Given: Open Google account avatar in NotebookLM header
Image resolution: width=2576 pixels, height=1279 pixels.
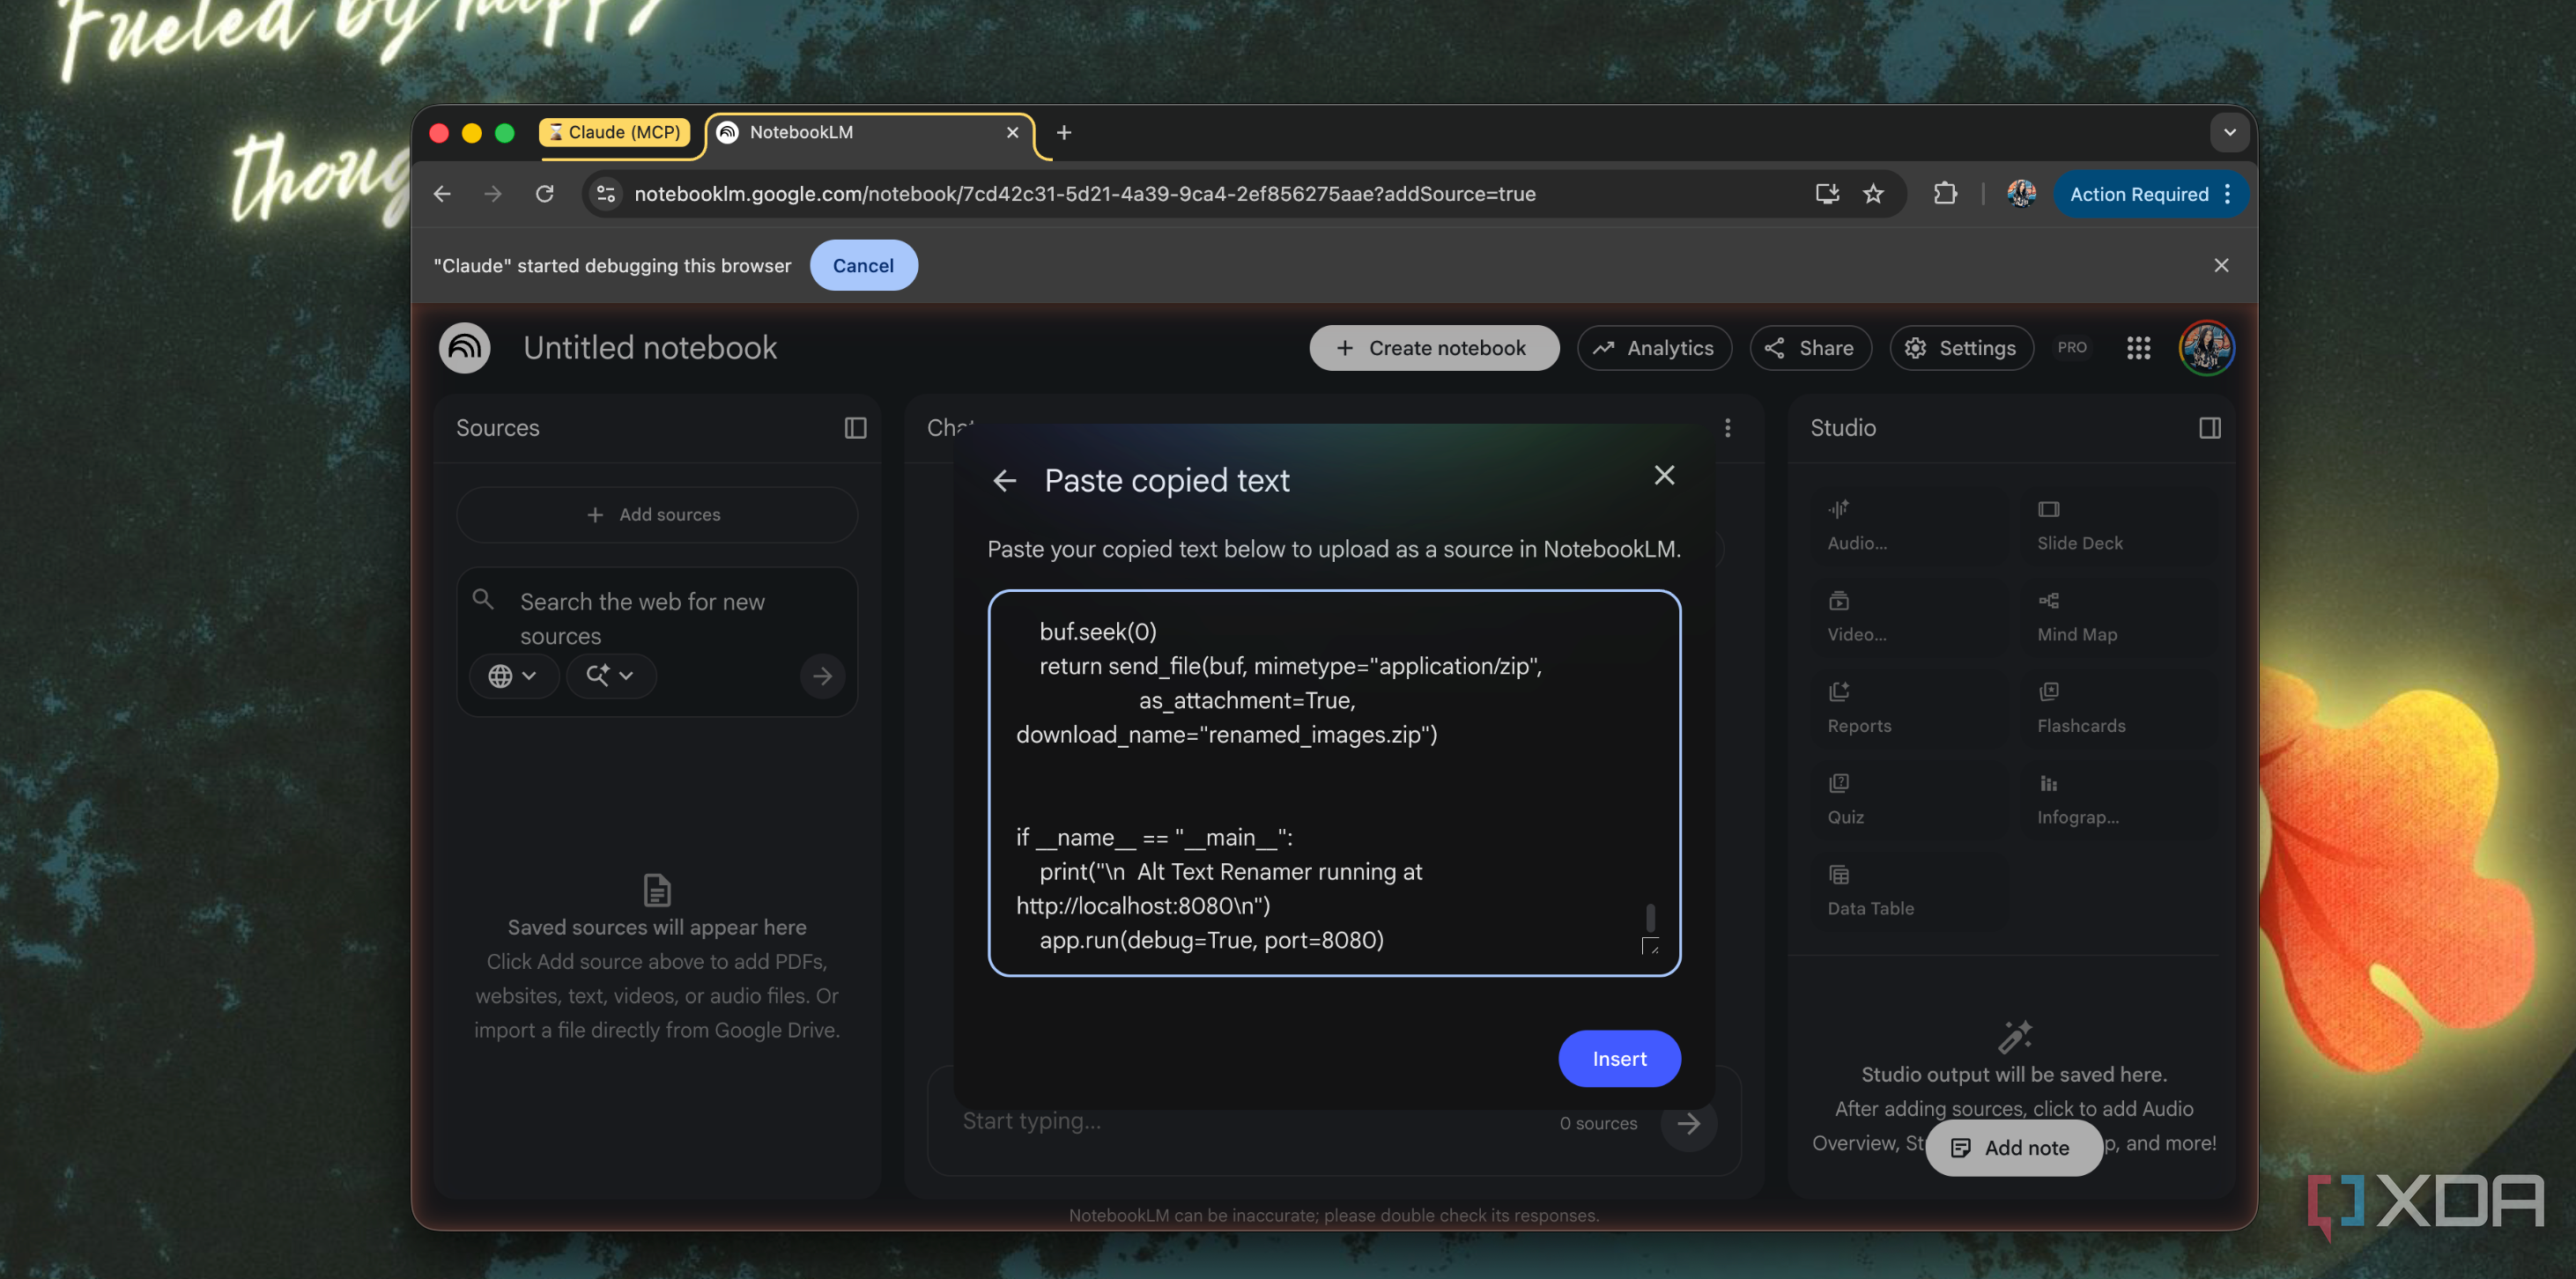Looking at the screenshot, I should click(2207, 348).
